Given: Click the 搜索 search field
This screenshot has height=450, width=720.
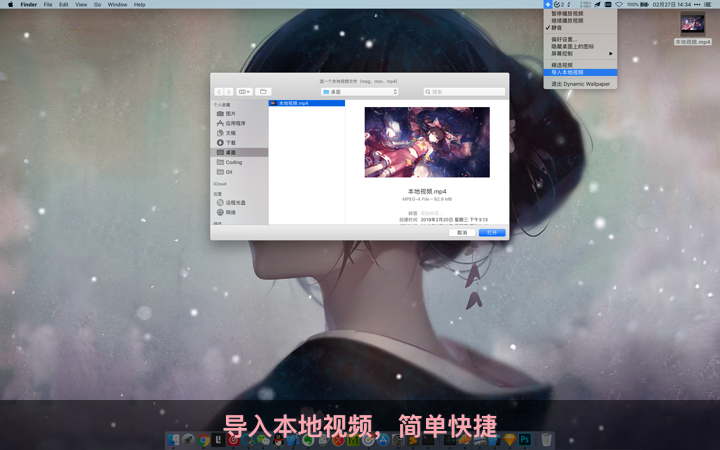Looking at the screenshot, I should pyautogui.click(x=464, y=92).
